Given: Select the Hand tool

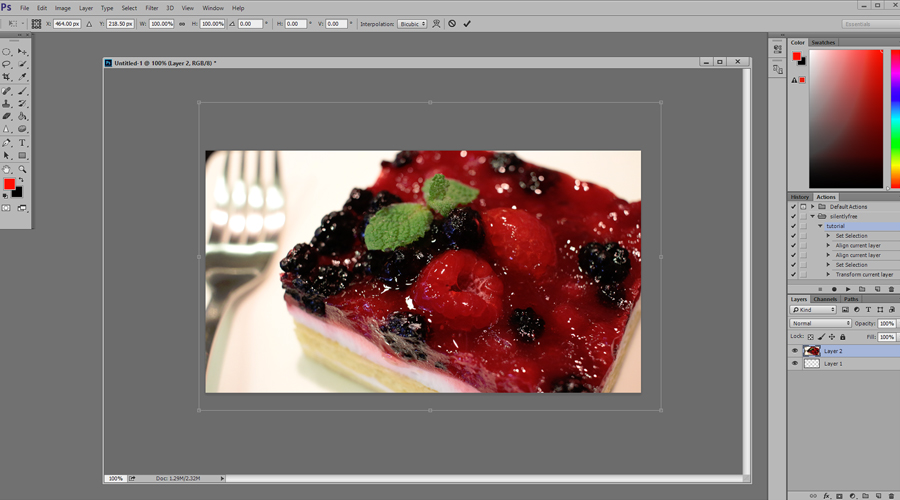Looking at the screenshot, I should point(7,169).
